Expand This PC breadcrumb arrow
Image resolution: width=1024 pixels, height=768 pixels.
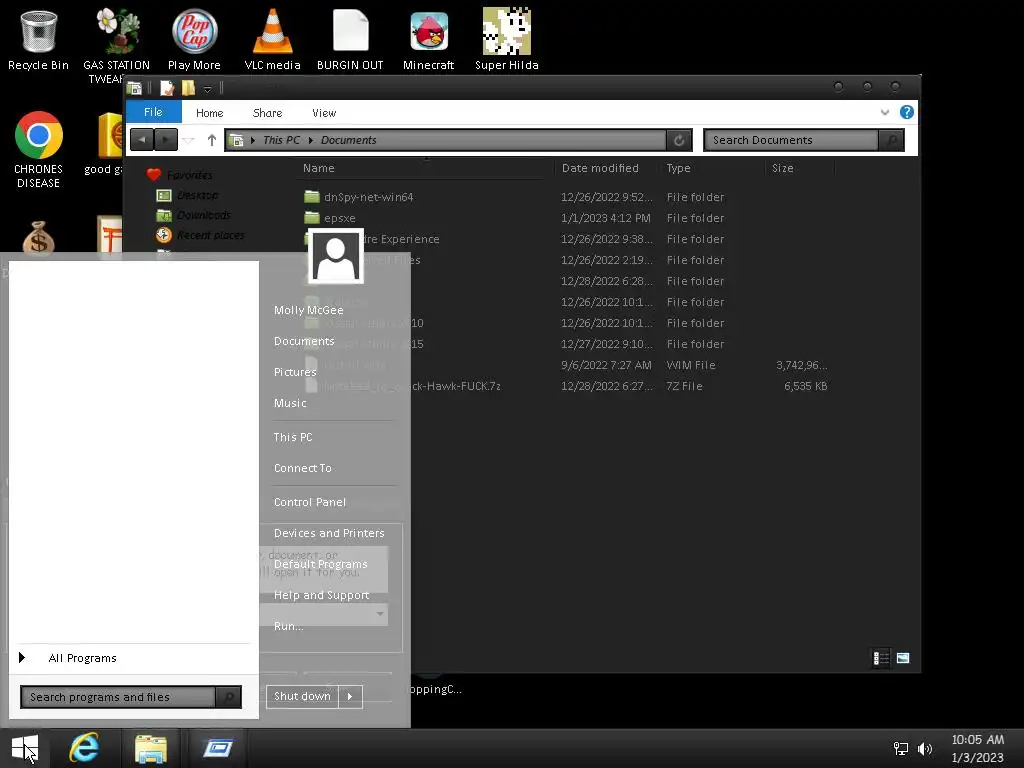(x=310, y=140)
